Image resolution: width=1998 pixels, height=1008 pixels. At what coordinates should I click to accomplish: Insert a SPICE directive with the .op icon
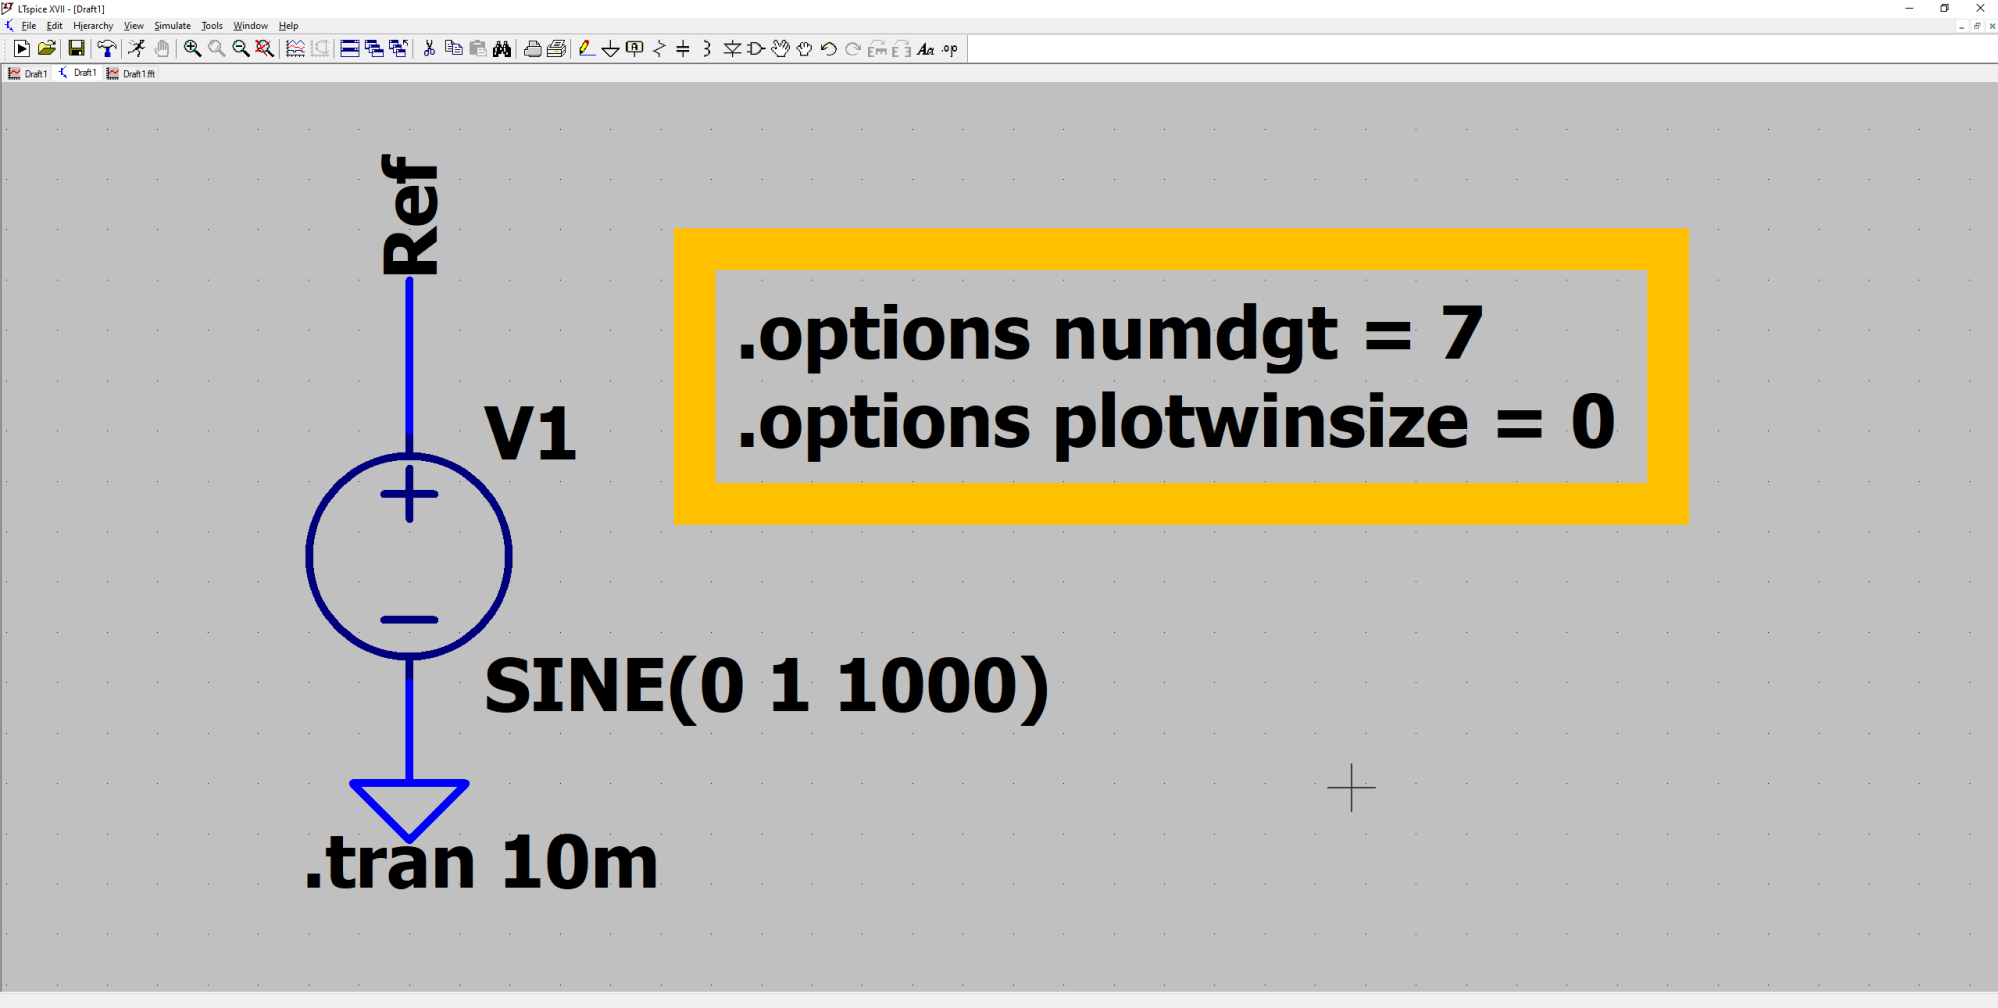[x=949, y=48]
